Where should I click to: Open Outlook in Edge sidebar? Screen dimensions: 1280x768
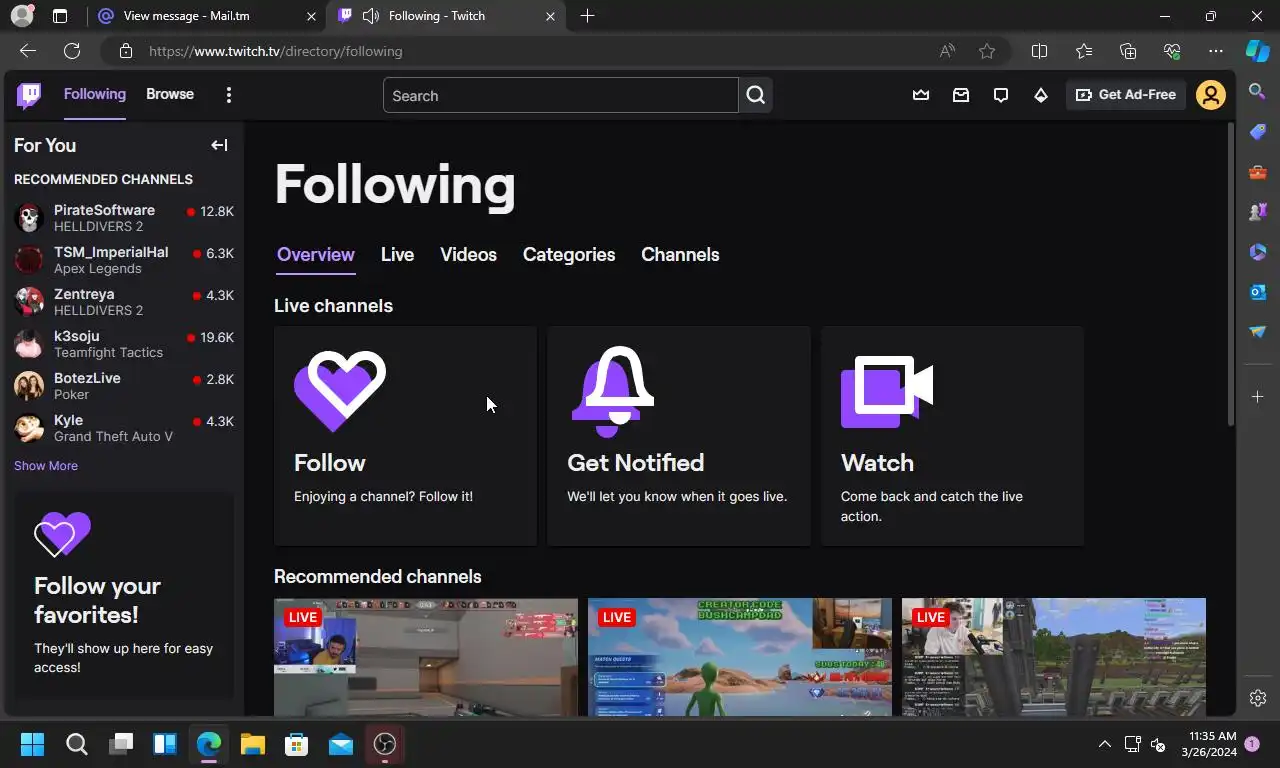[1258, 292]
